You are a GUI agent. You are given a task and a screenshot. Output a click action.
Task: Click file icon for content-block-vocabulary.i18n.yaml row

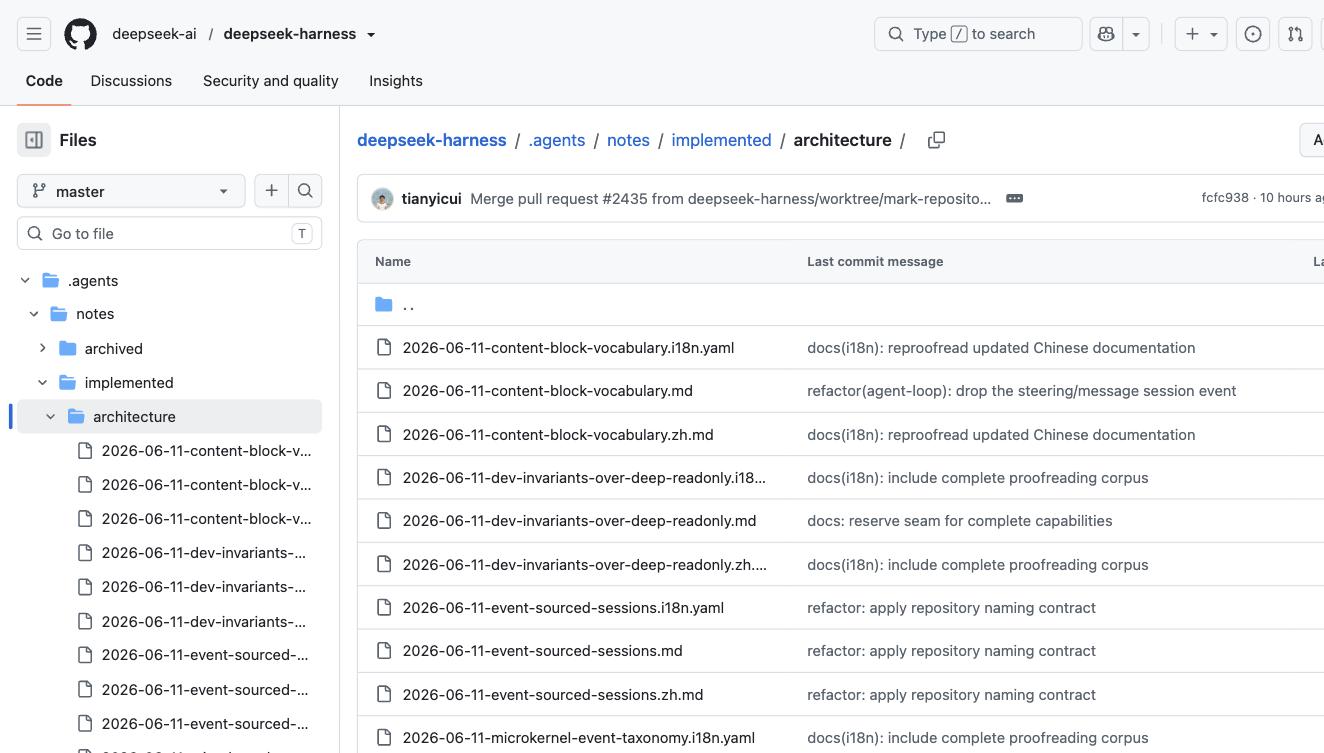384,347
